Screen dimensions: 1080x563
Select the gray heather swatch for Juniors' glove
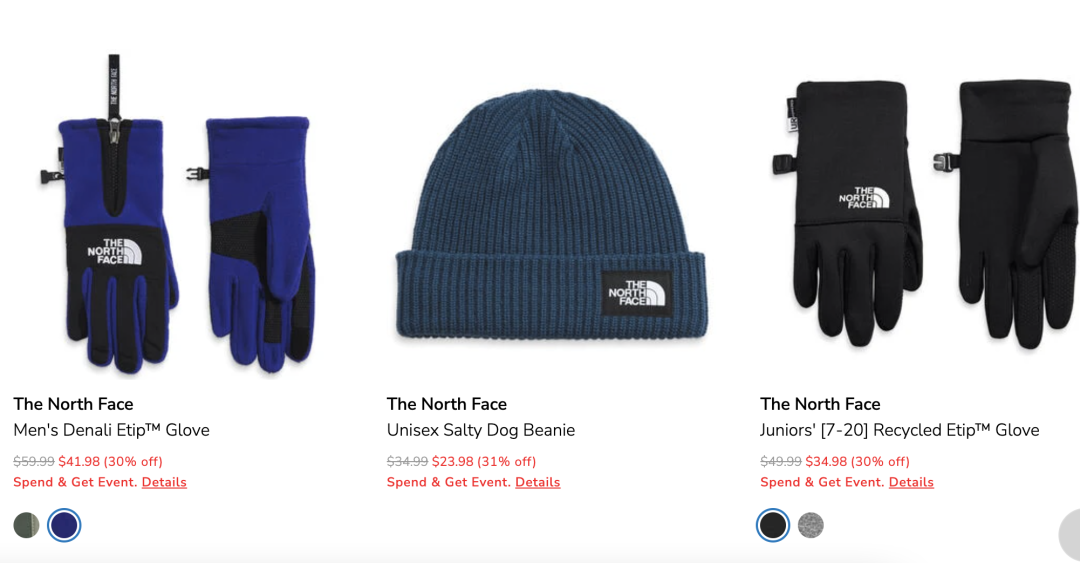[811, 525]
